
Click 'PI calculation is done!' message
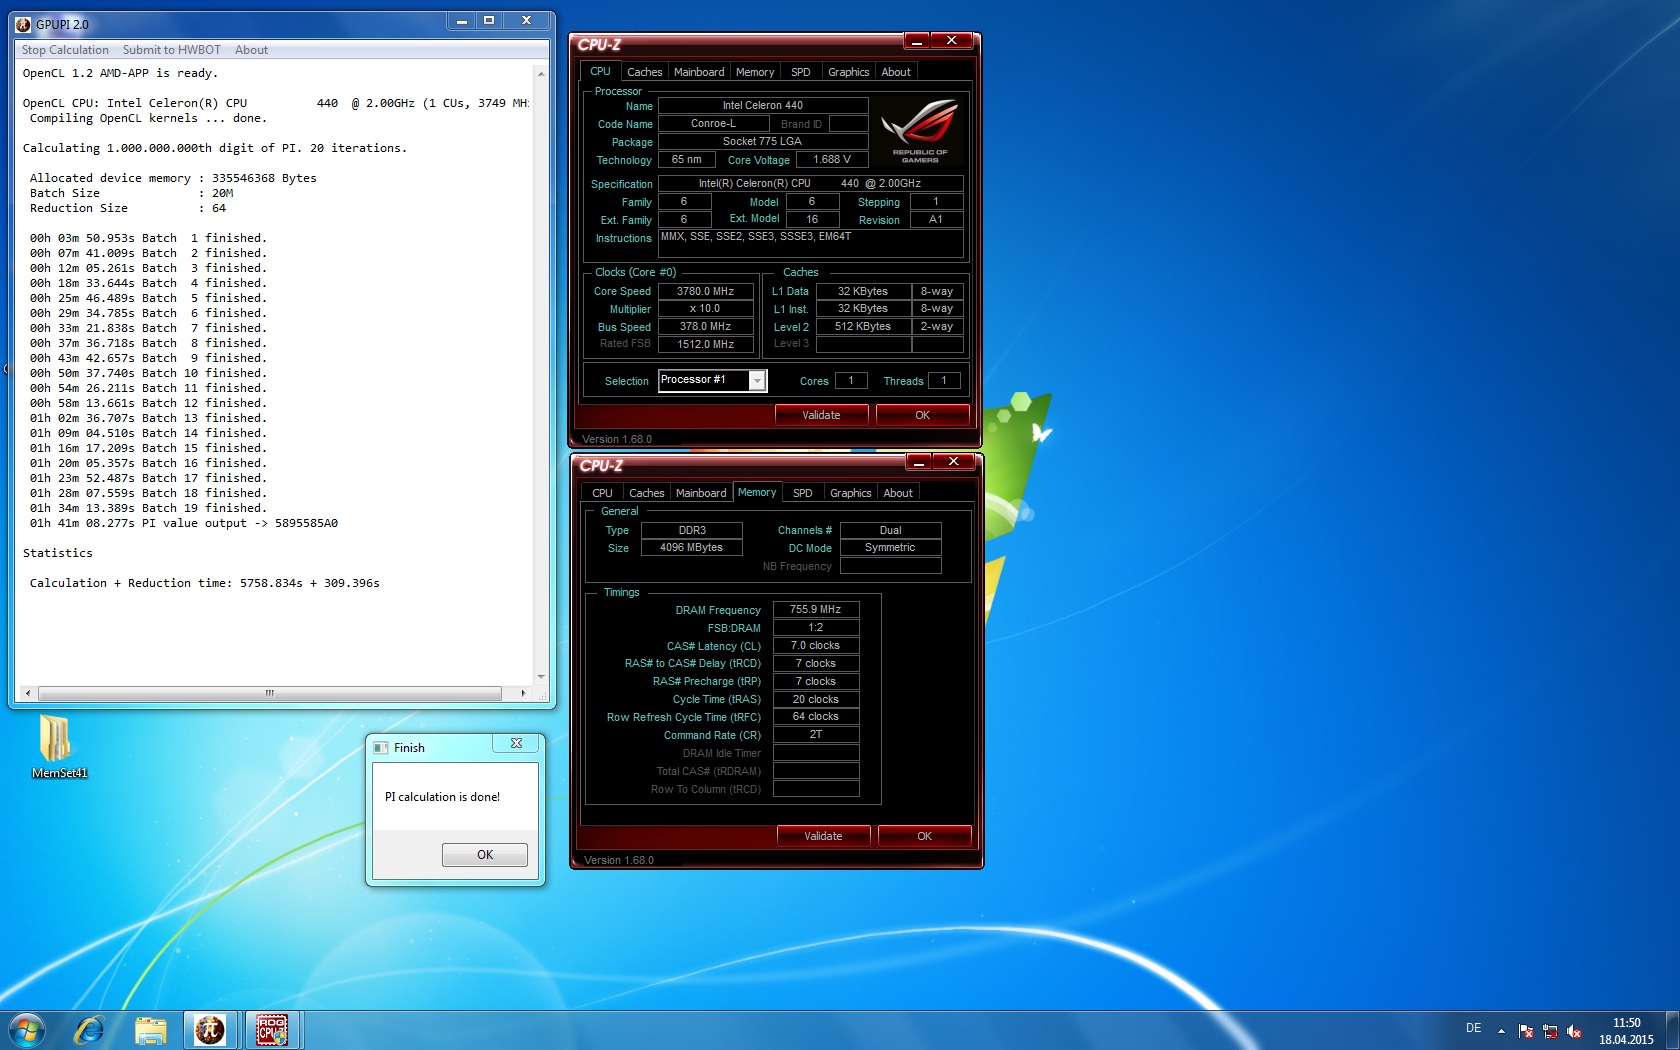442,797
